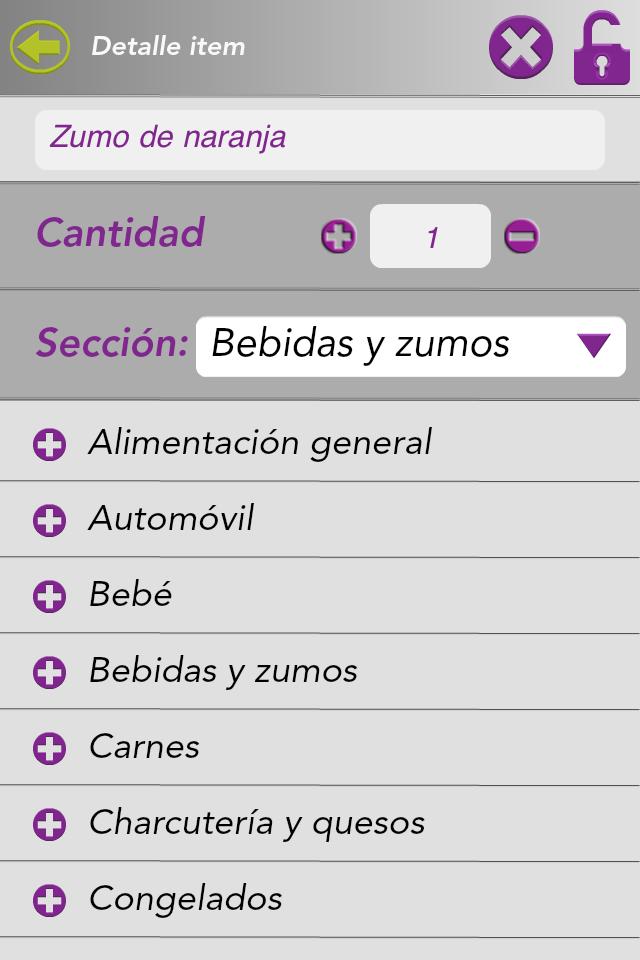Pick the Congelados section label
The height and width of the screenshot is (960, 640).
pos(185,899)
